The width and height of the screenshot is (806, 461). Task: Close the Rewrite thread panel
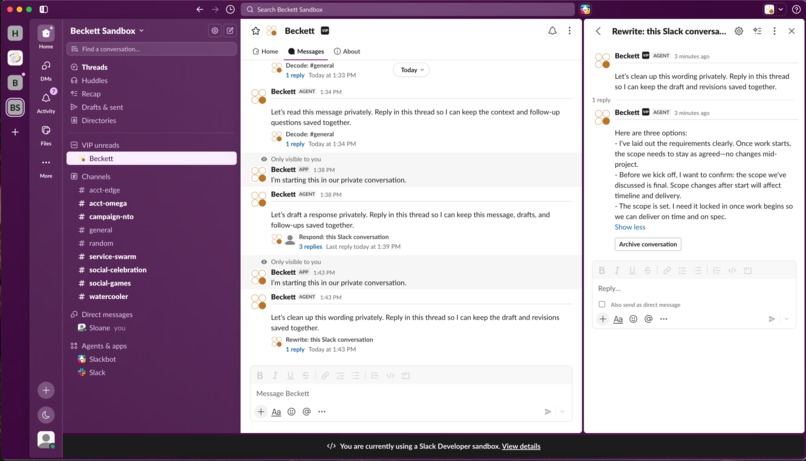792,31
